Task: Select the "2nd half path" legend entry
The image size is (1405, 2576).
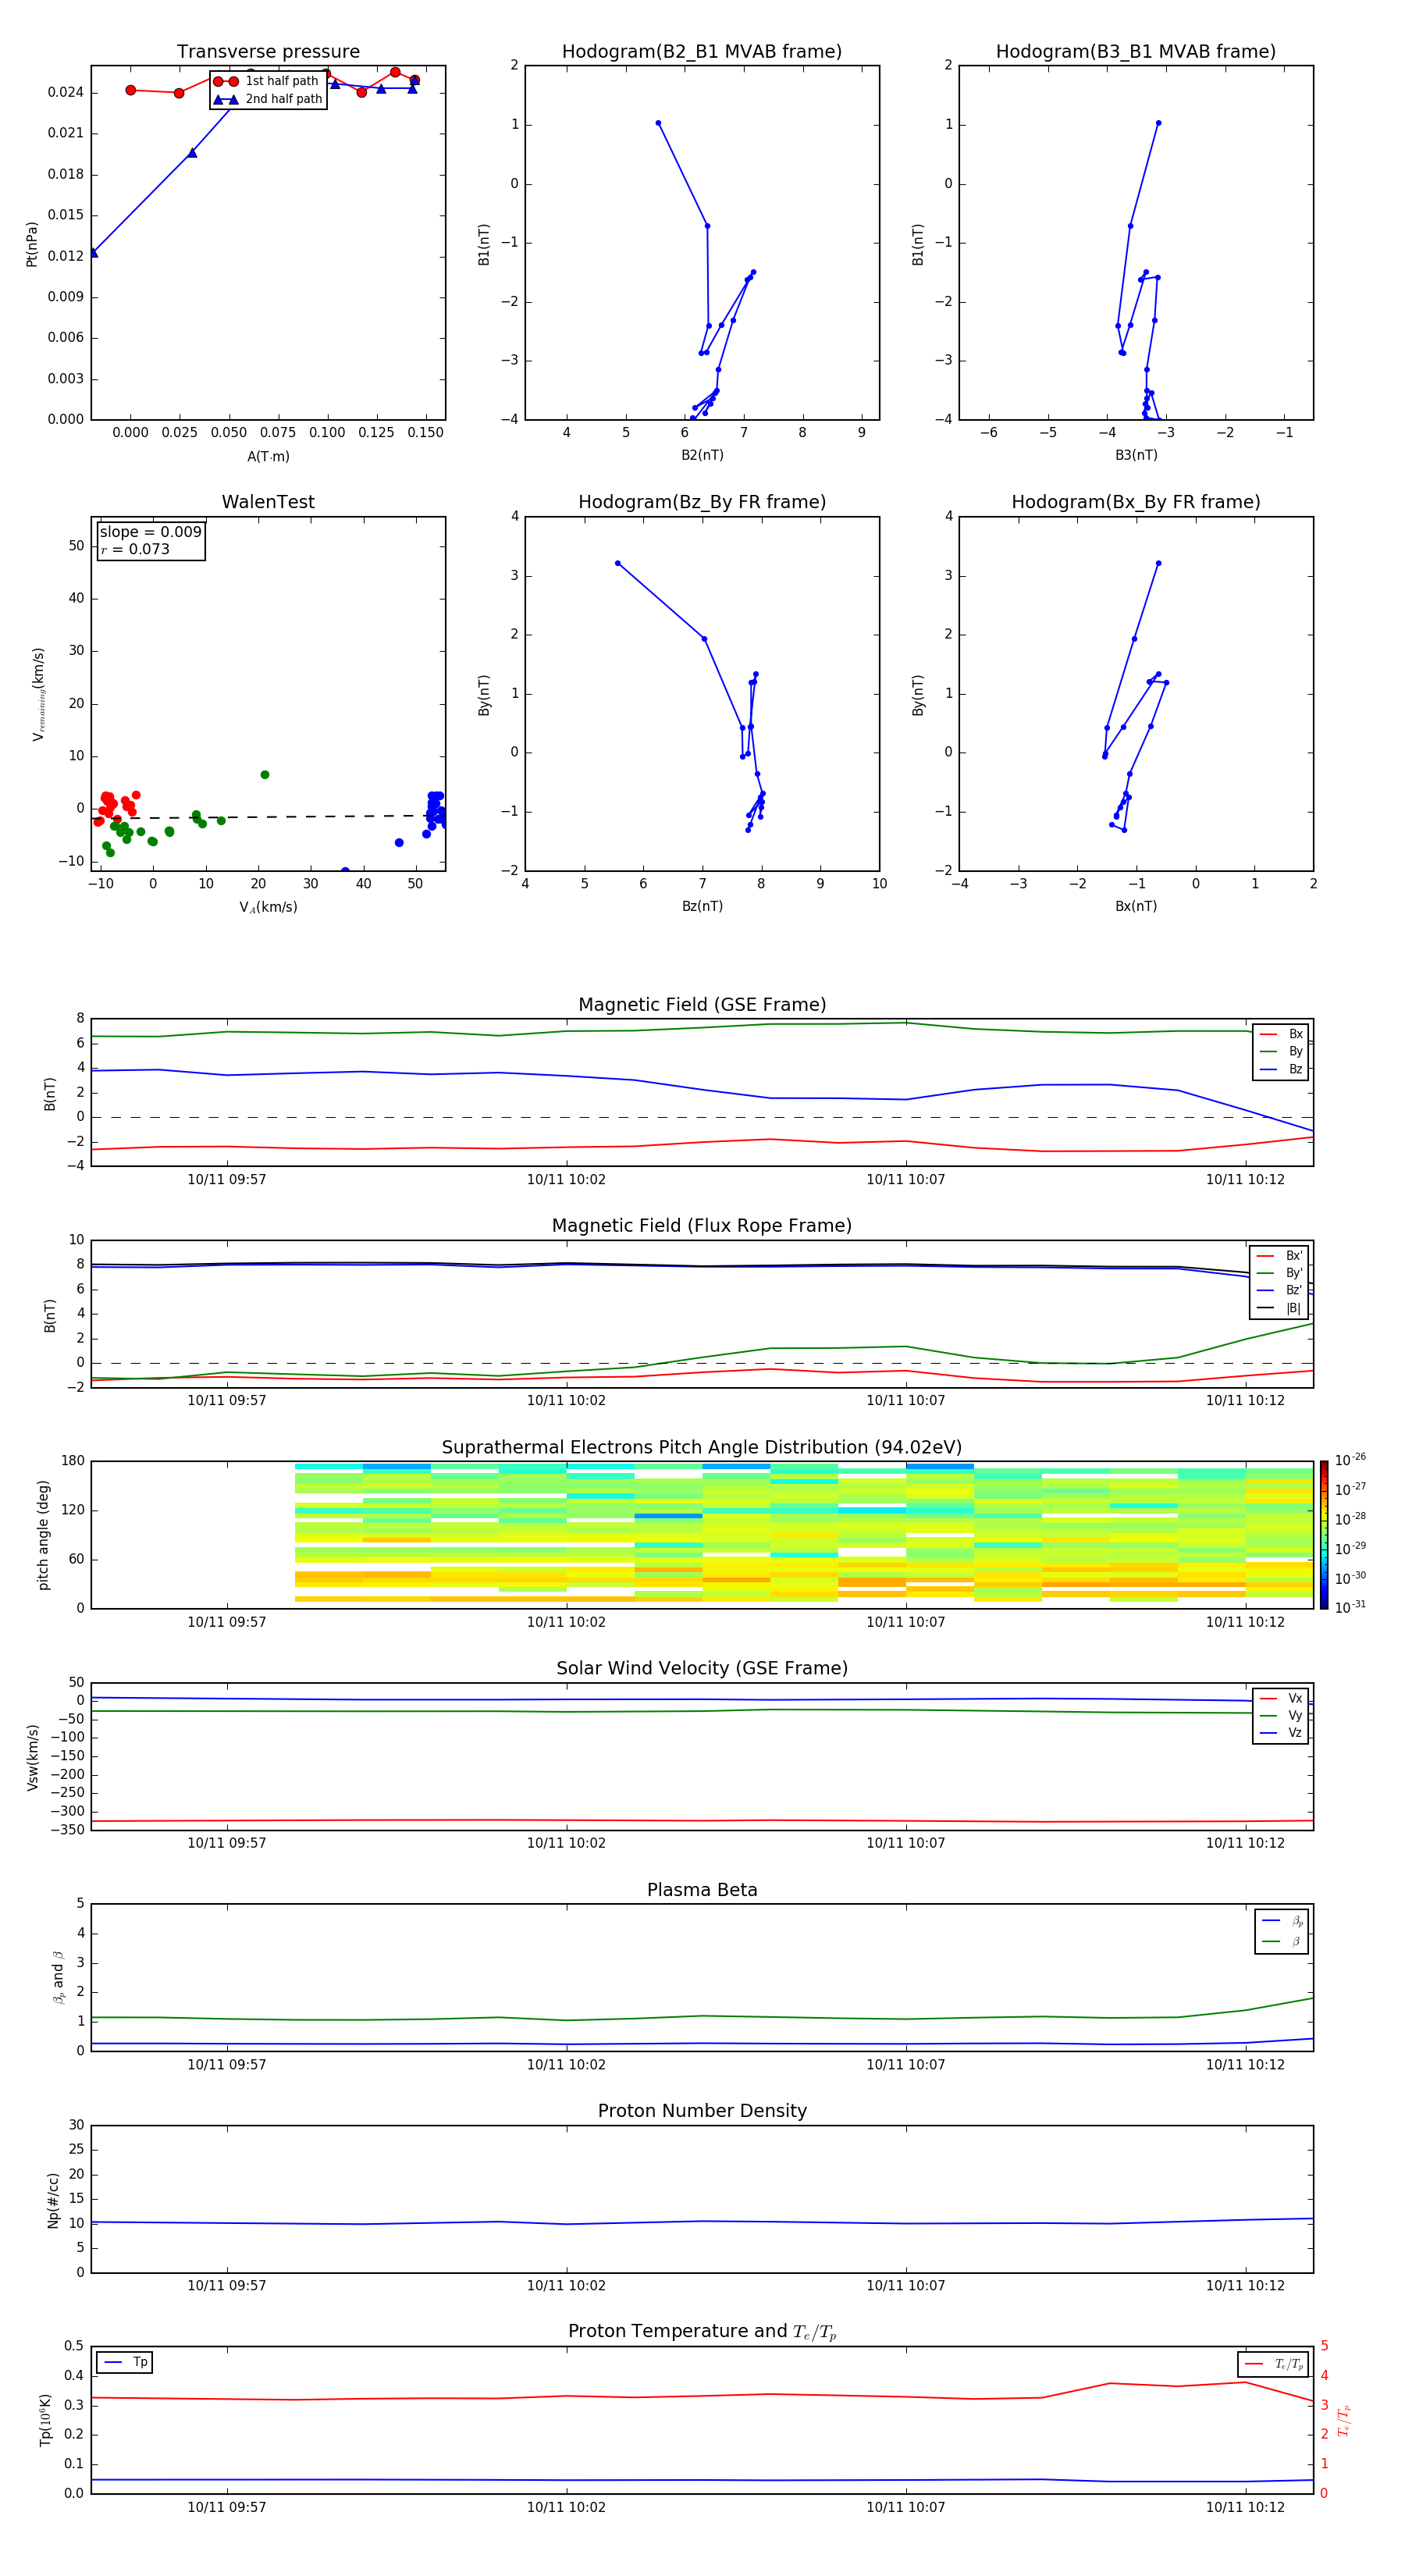Action: 268,99
